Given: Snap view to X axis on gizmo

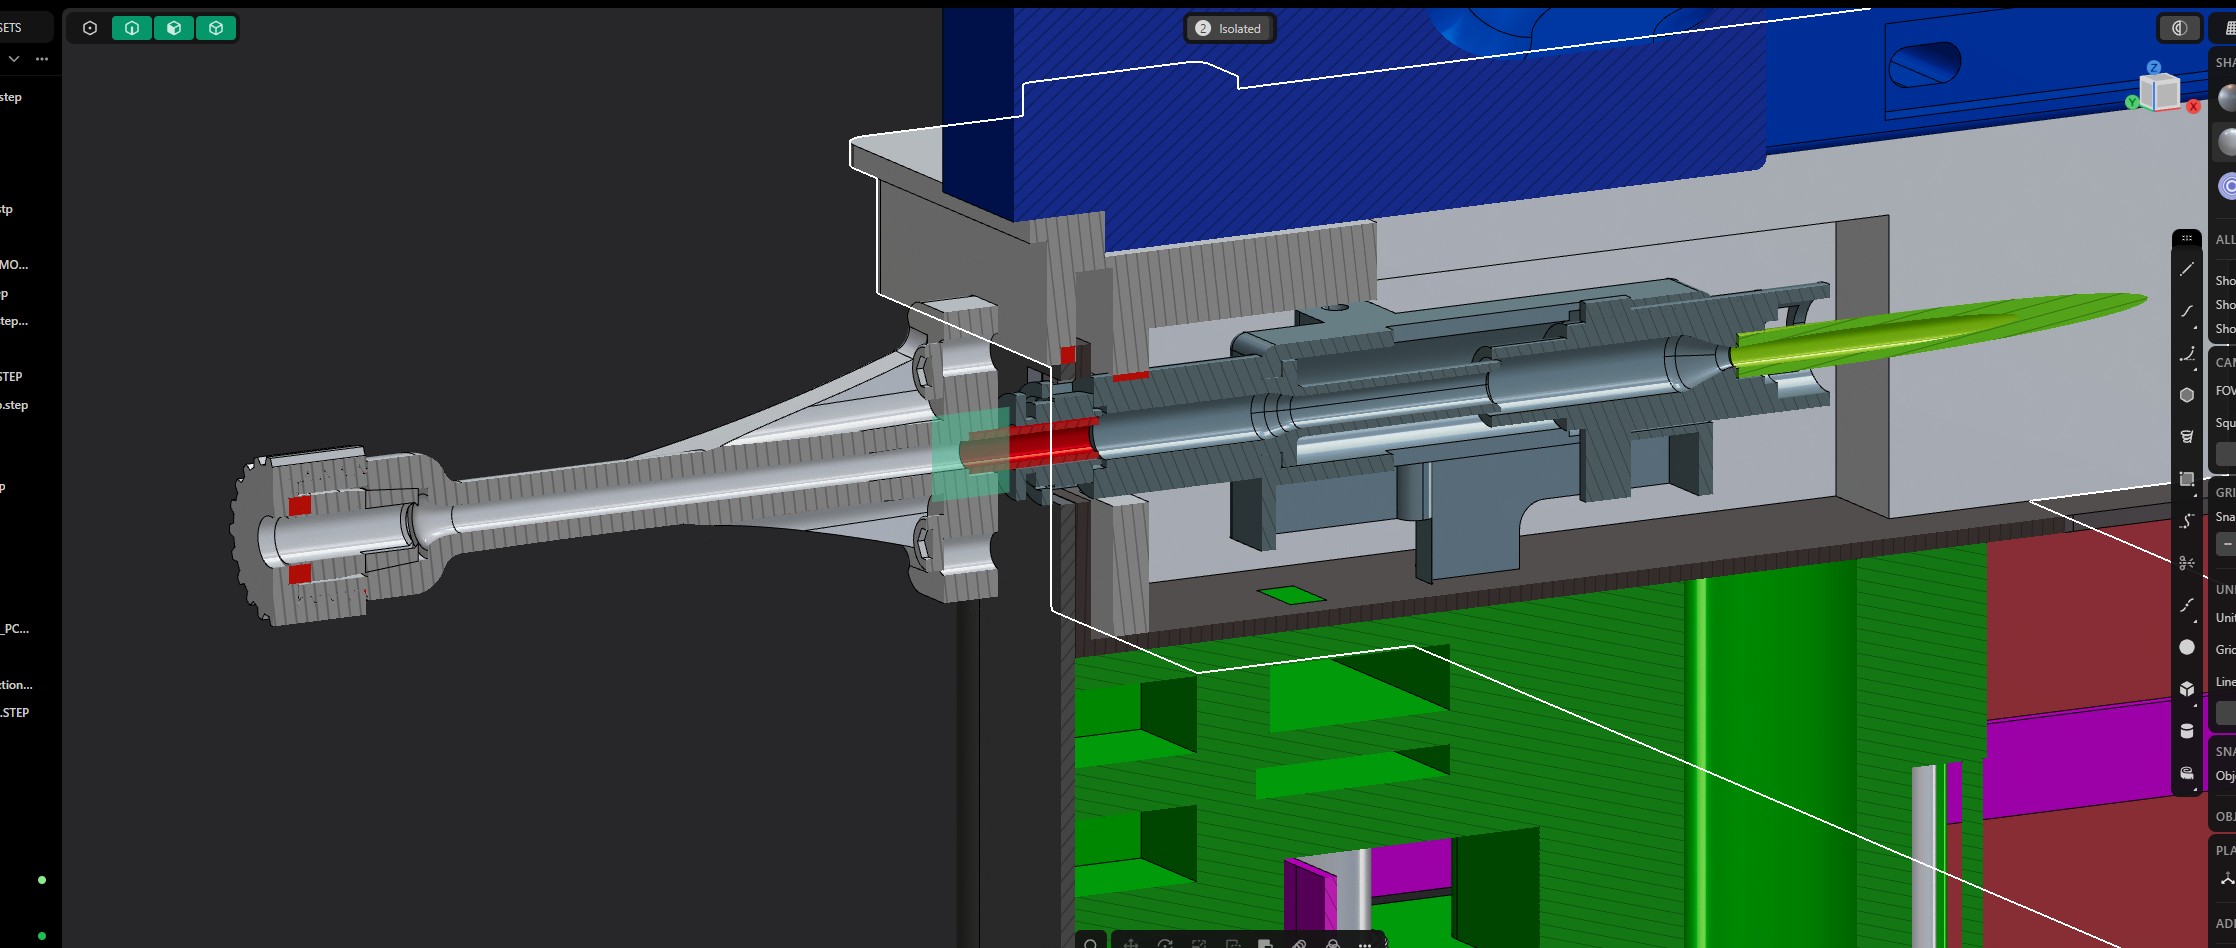Looking at the screenshot, I should tap(2193, 106).
